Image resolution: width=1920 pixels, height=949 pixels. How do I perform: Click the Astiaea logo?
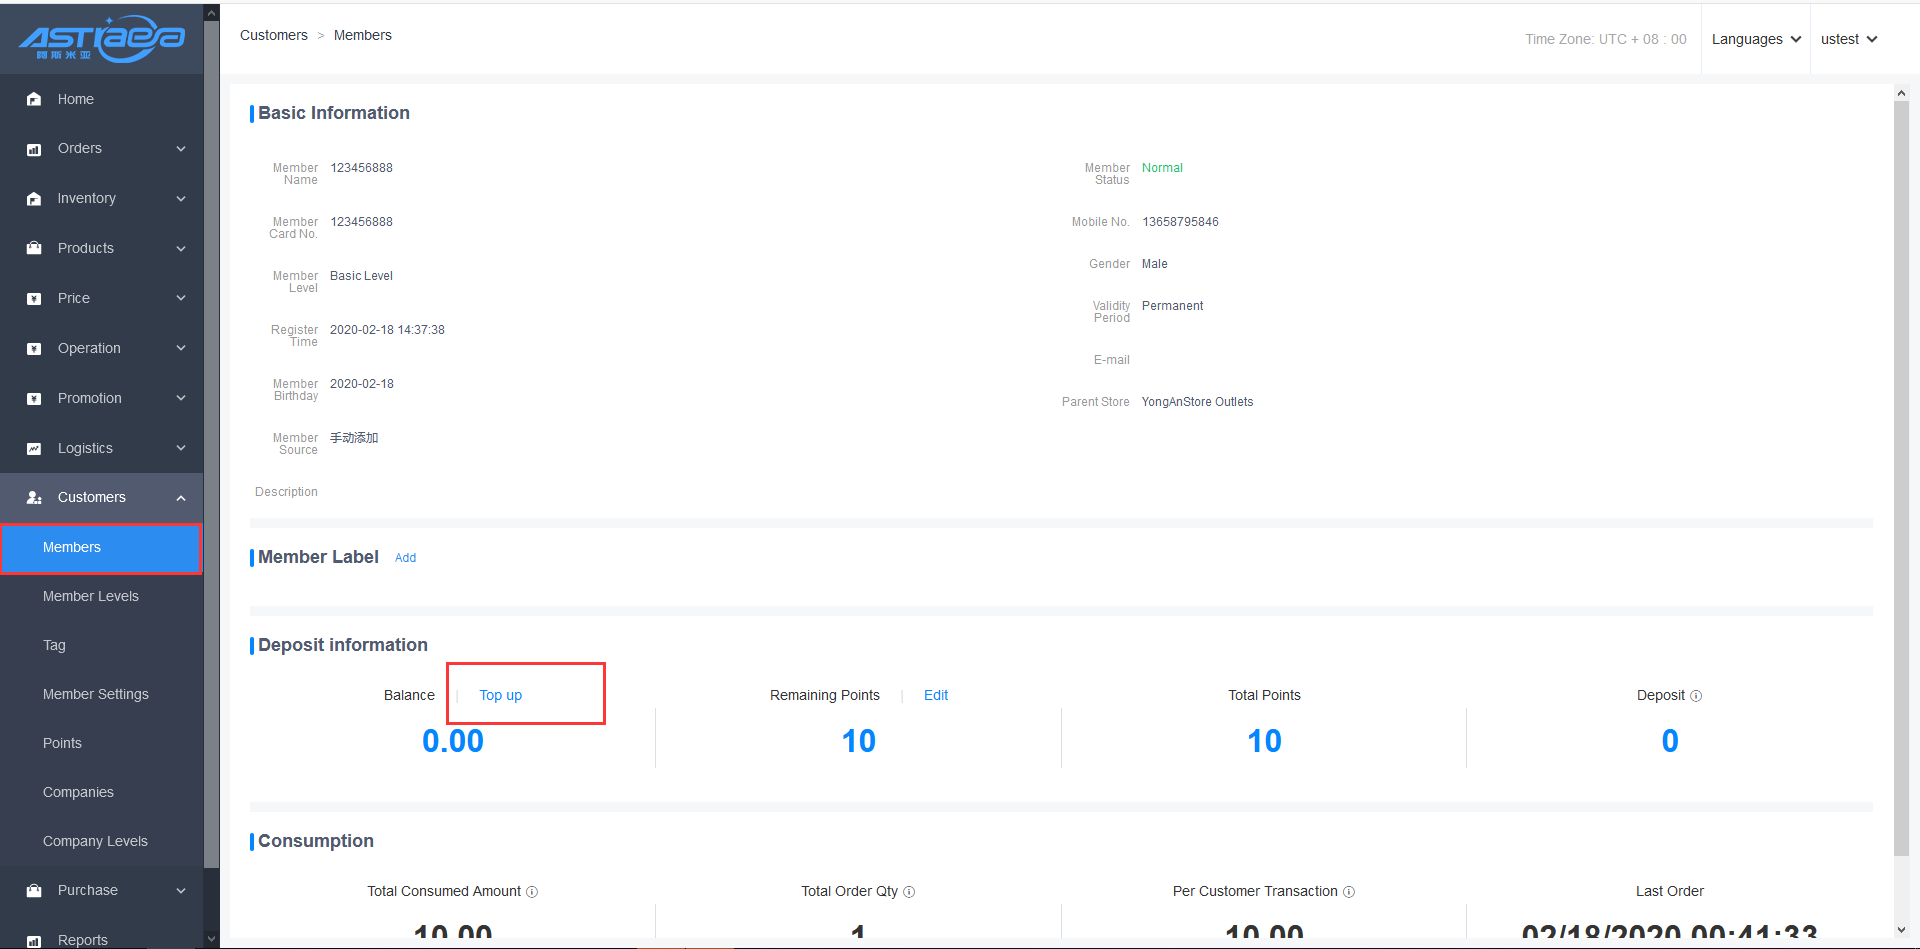coord(101,38)
